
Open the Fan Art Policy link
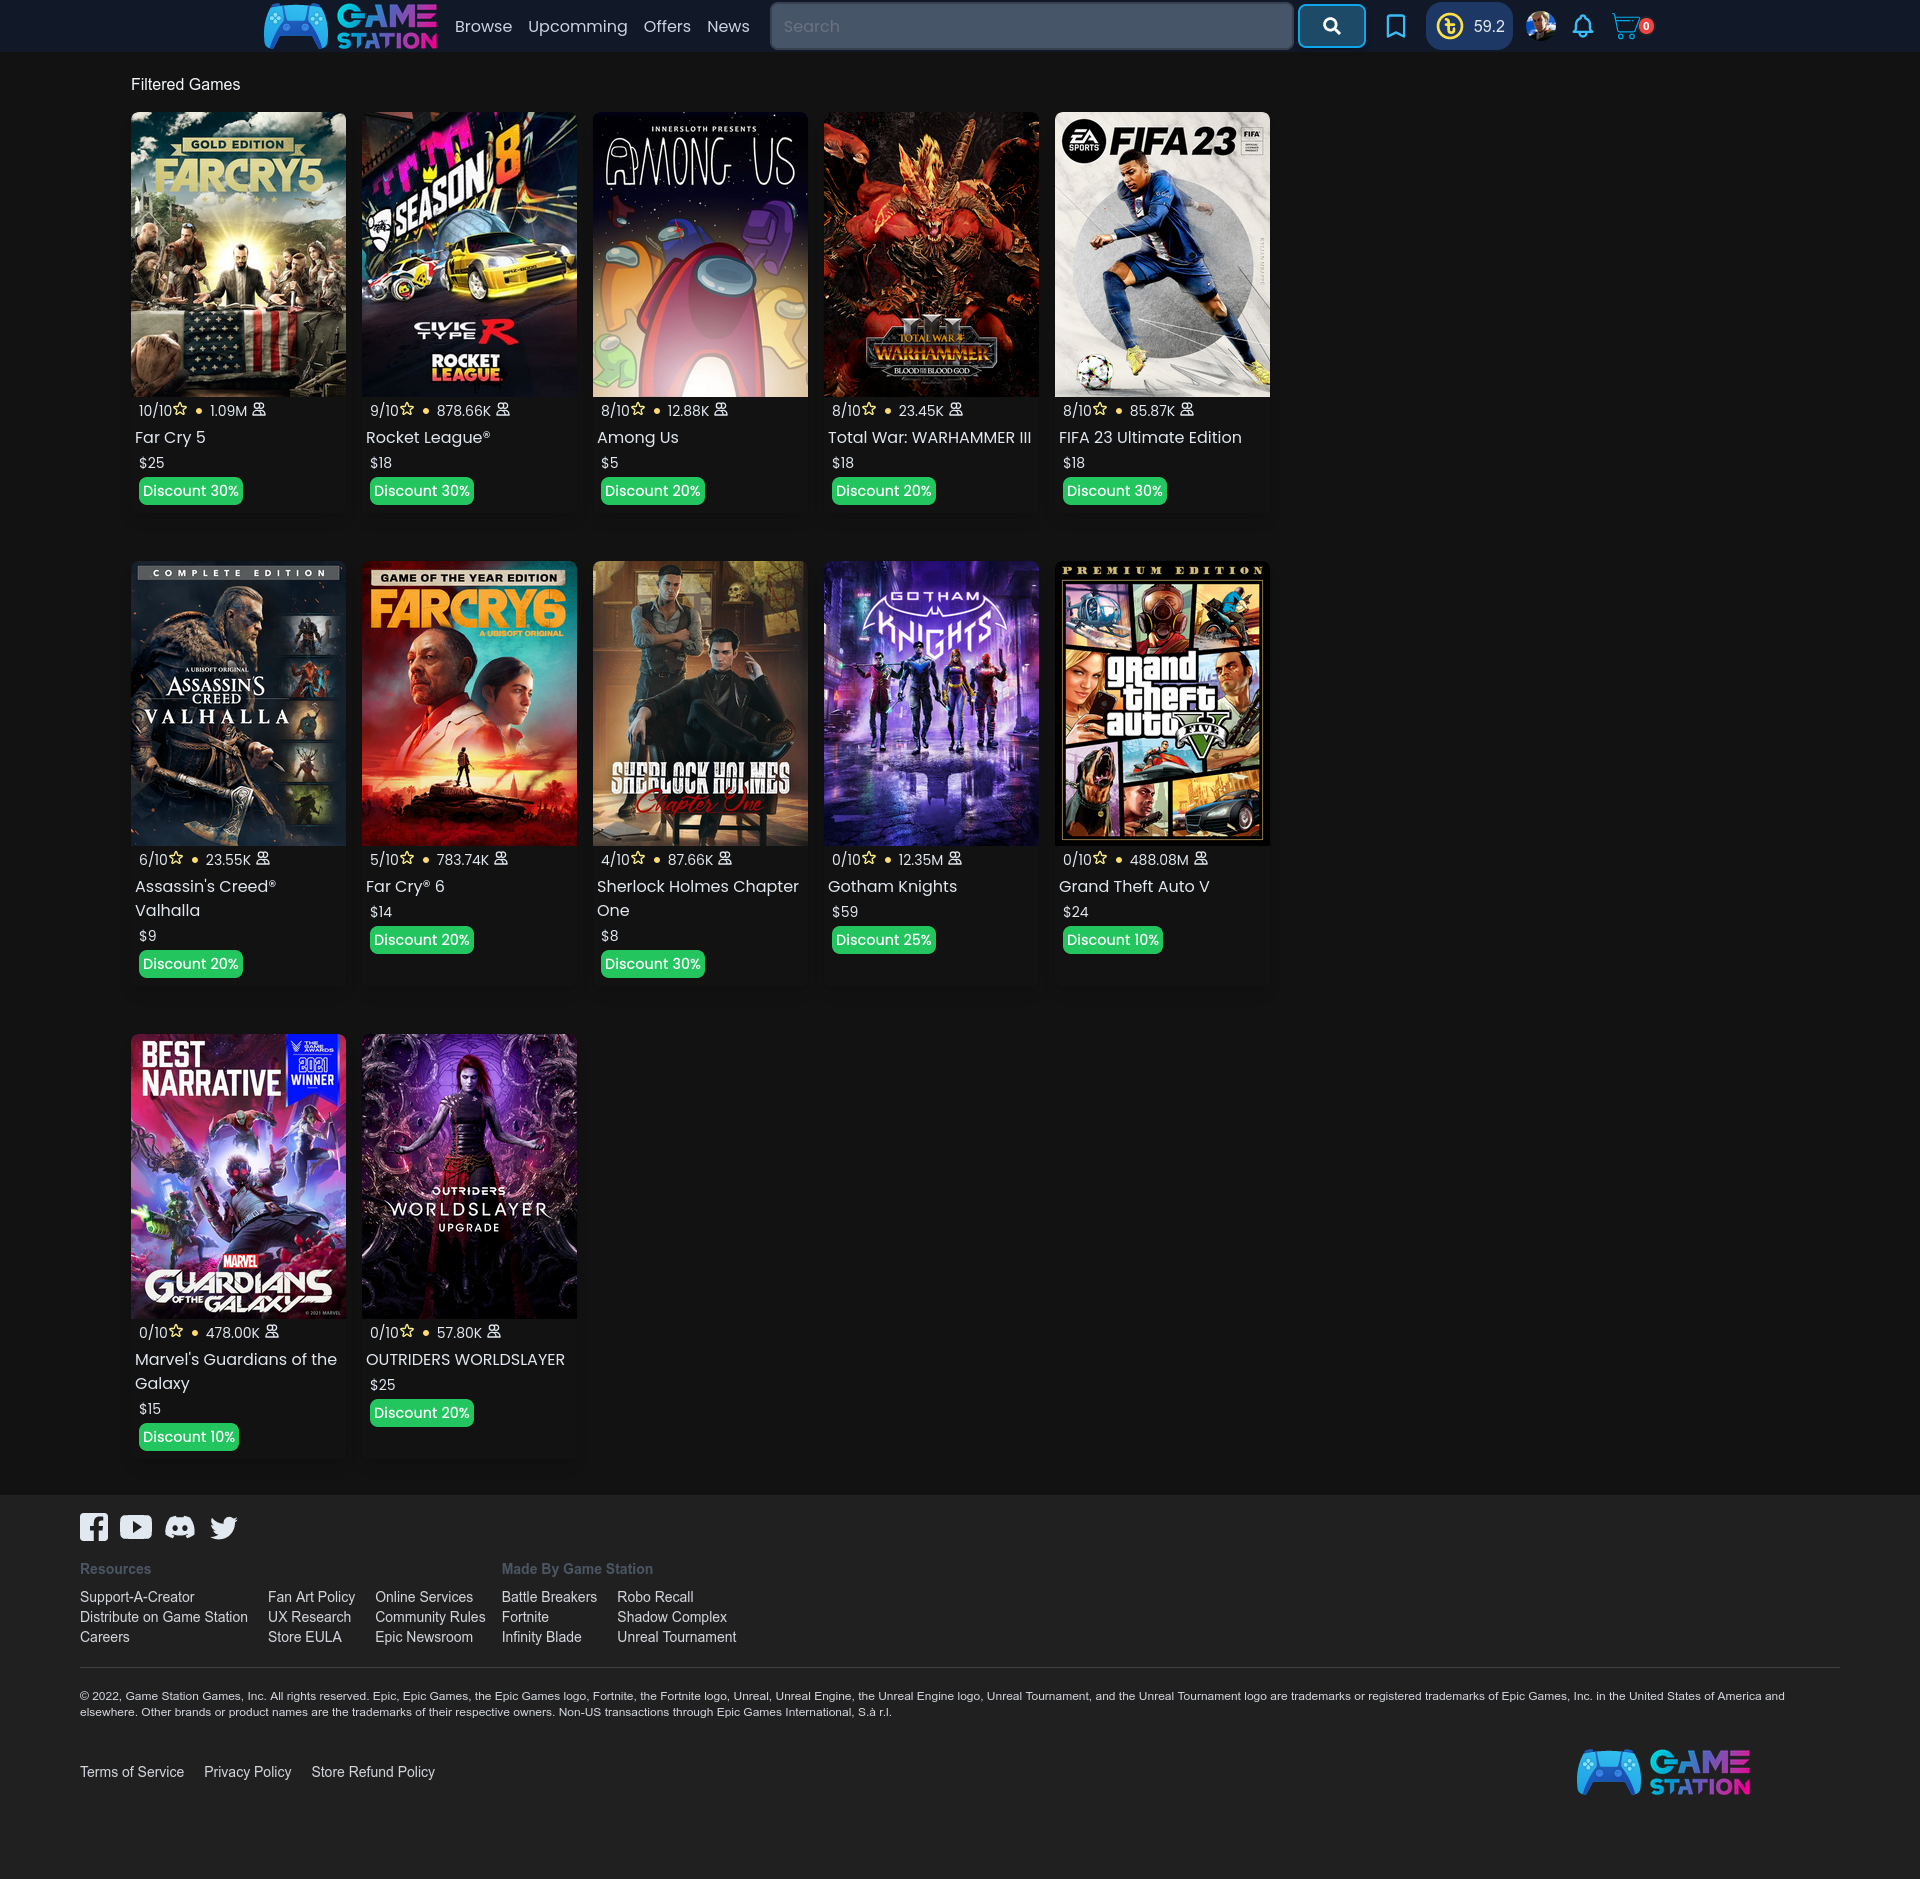[x=311, y=1597]
